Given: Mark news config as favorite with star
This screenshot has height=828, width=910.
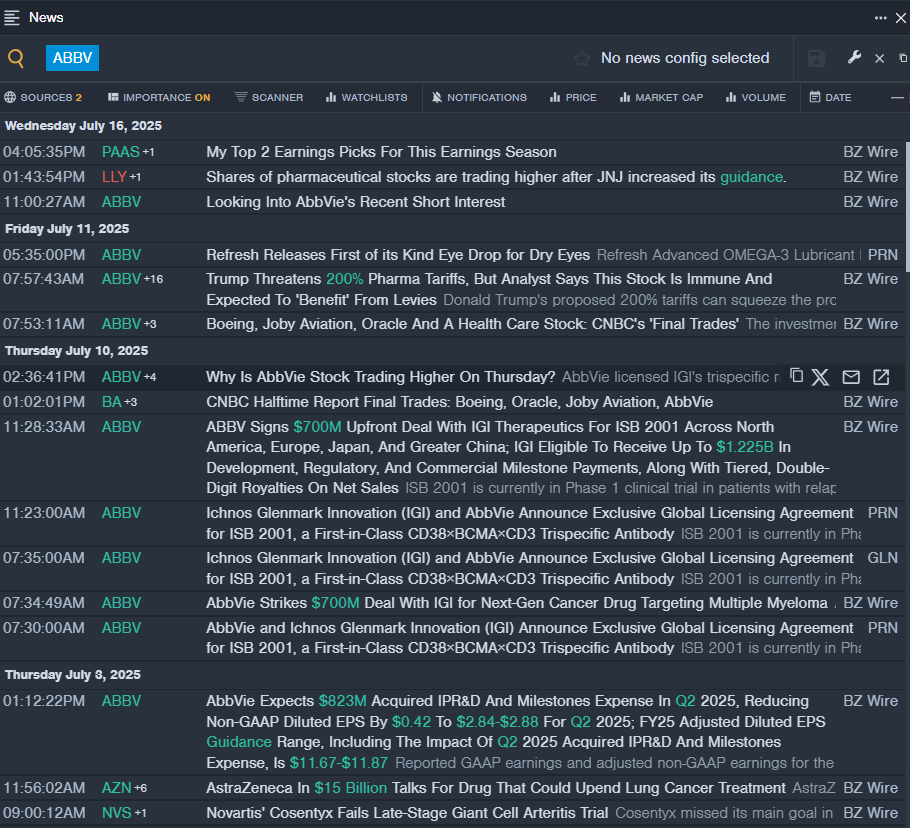Looking at the screenshot, I should point(582,58).
